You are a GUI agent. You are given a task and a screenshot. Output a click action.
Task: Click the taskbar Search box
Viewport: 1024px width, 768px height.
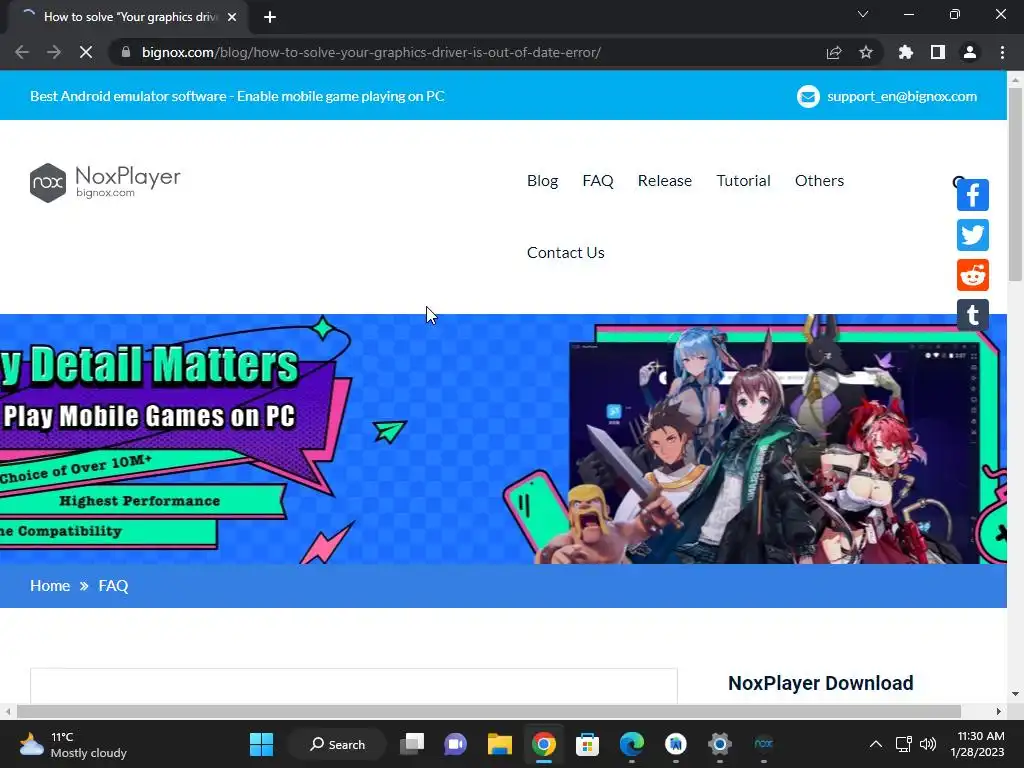[x=337, y=744]
